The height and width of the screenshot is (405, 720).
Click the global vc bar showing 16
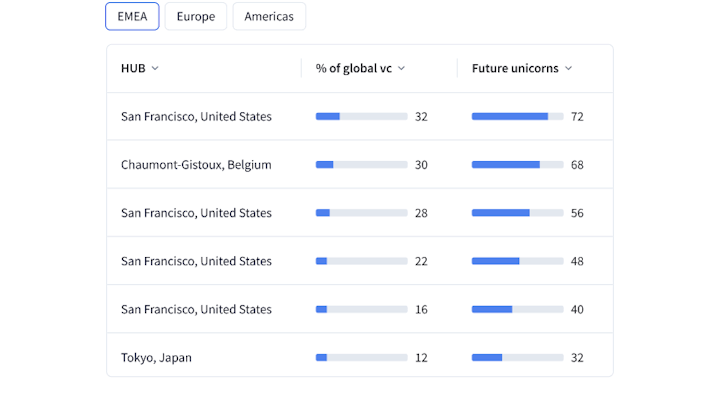[361, 309]
